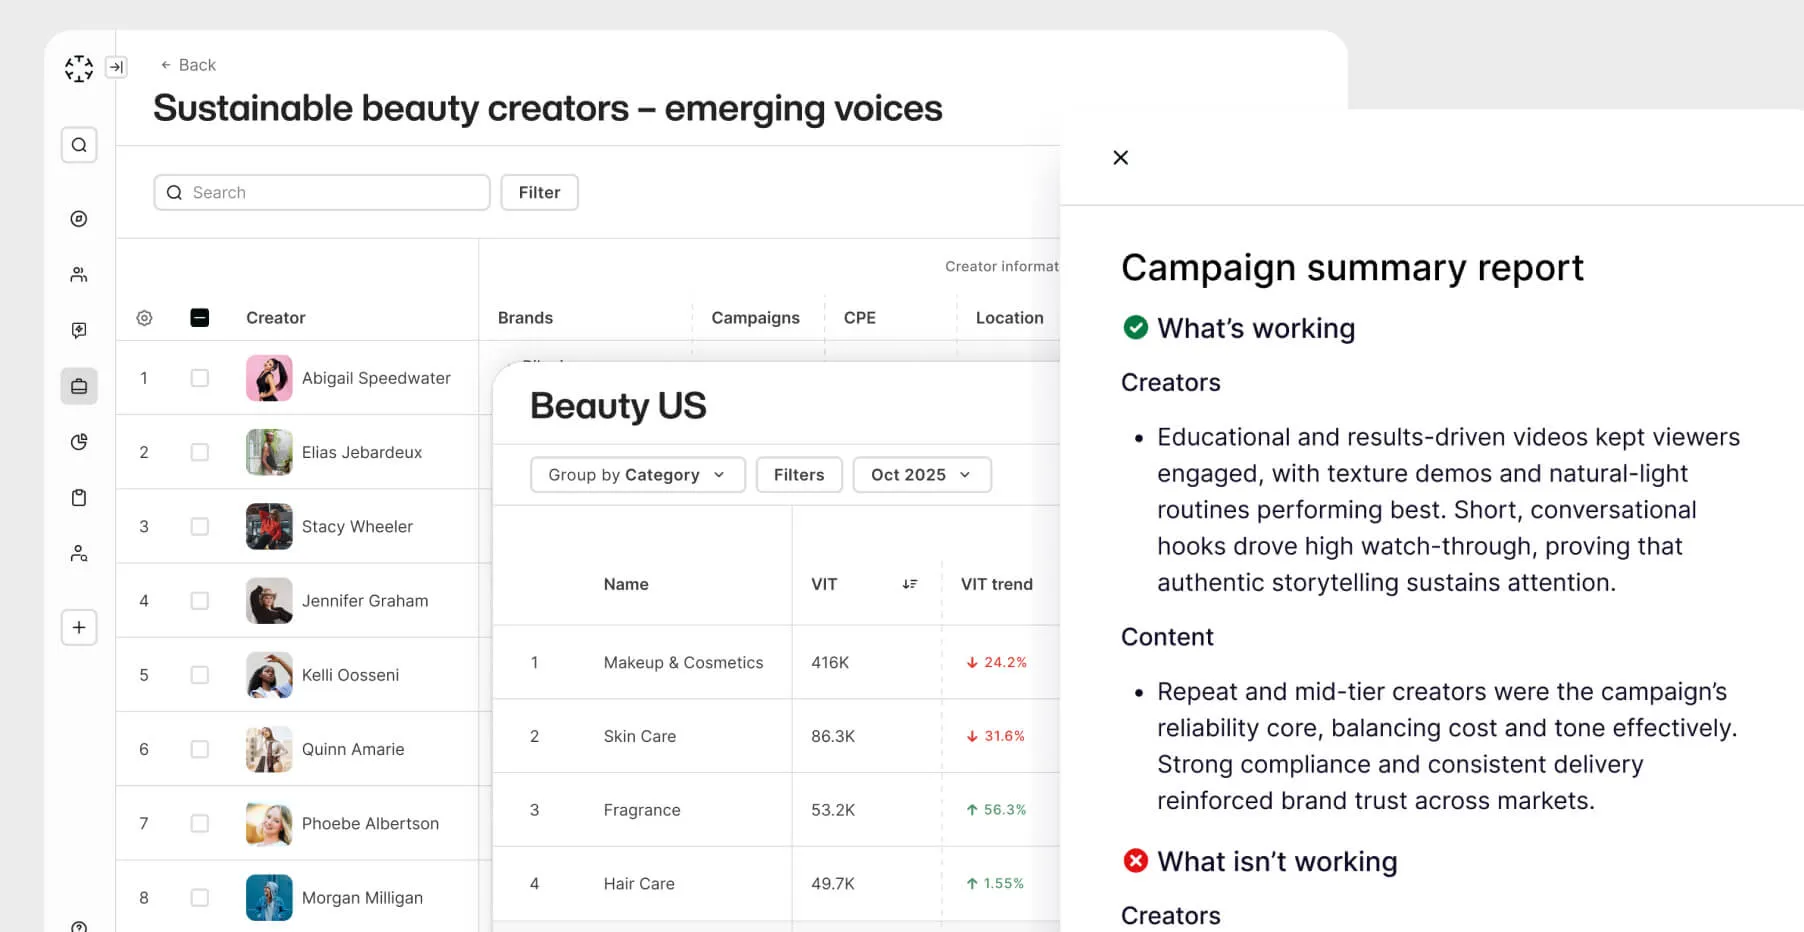Go Back using the back link
Image resolution: width=1804 pixels, height=932 pixels.
pyautogui.click(x=188, y=65)
